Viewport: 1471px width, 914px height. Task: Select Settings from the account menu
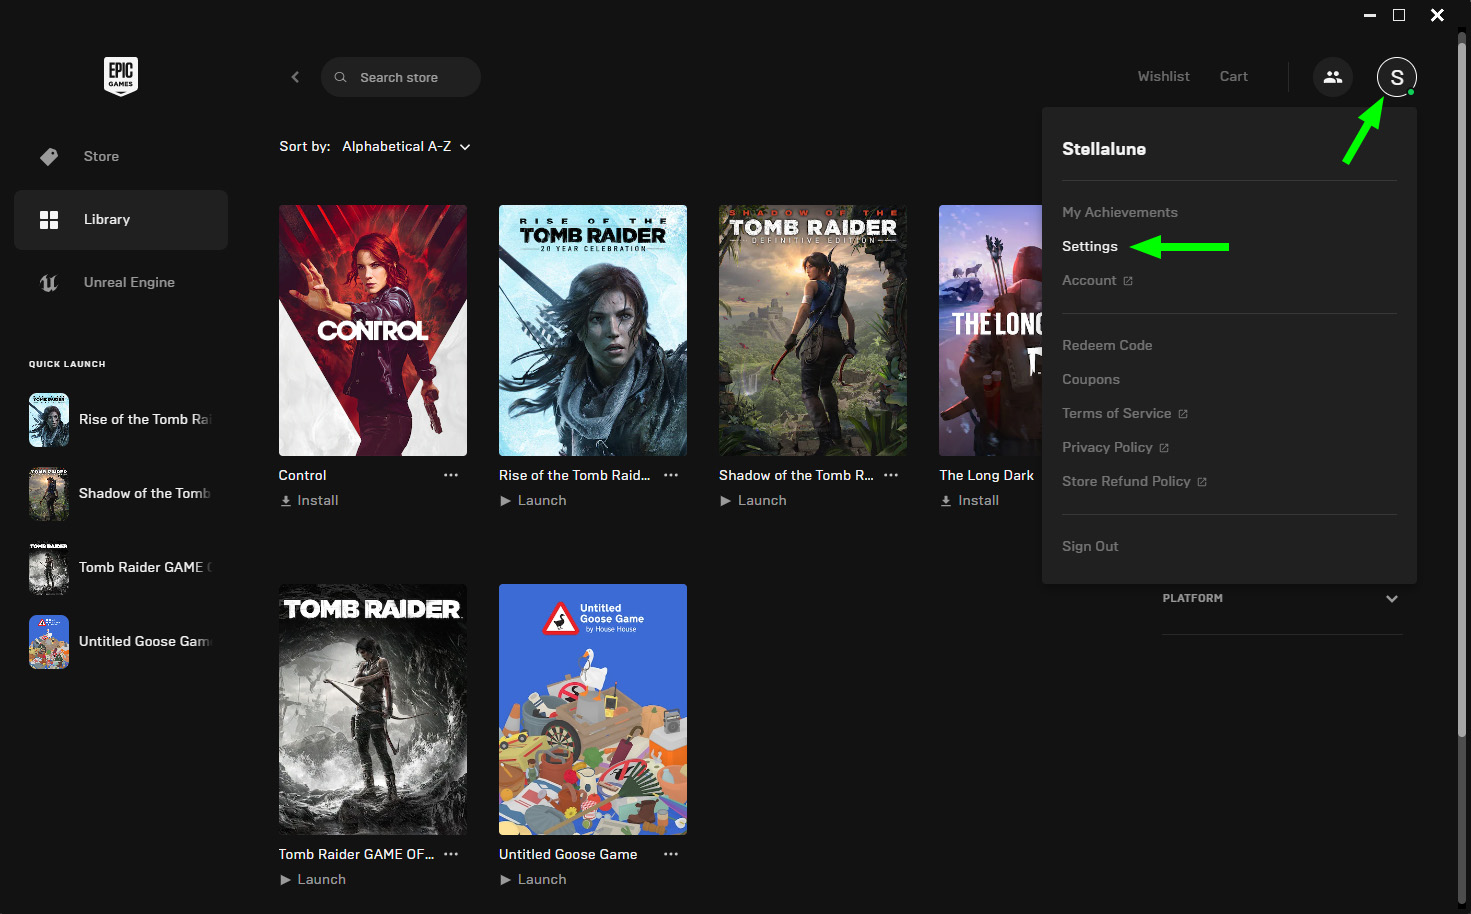pos(1089,246)
